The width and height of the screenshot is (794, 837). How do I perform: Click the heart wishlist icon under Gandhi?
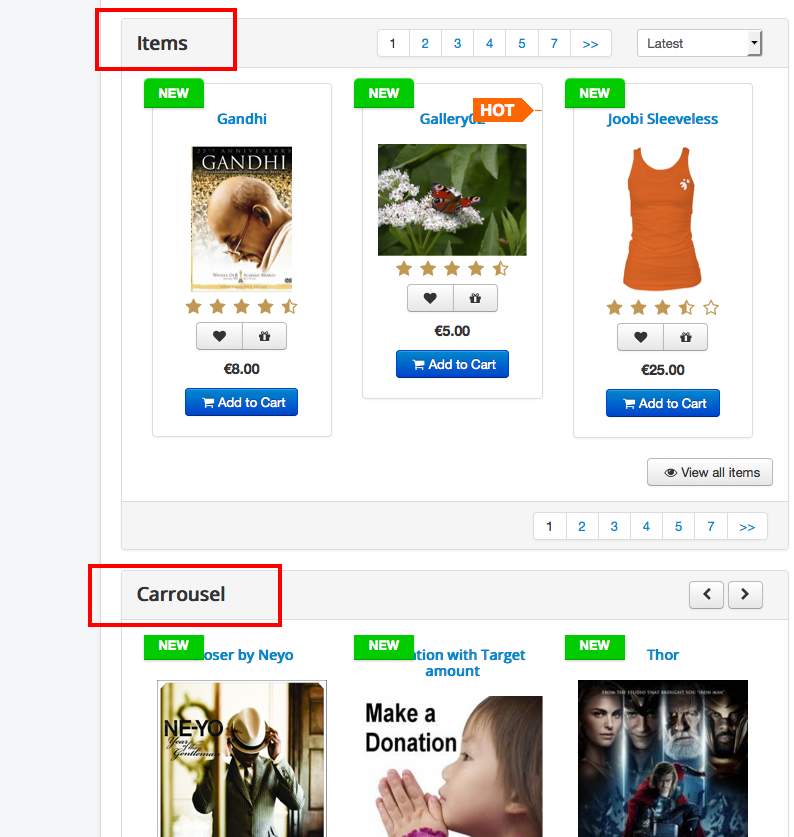click(219, 337)
